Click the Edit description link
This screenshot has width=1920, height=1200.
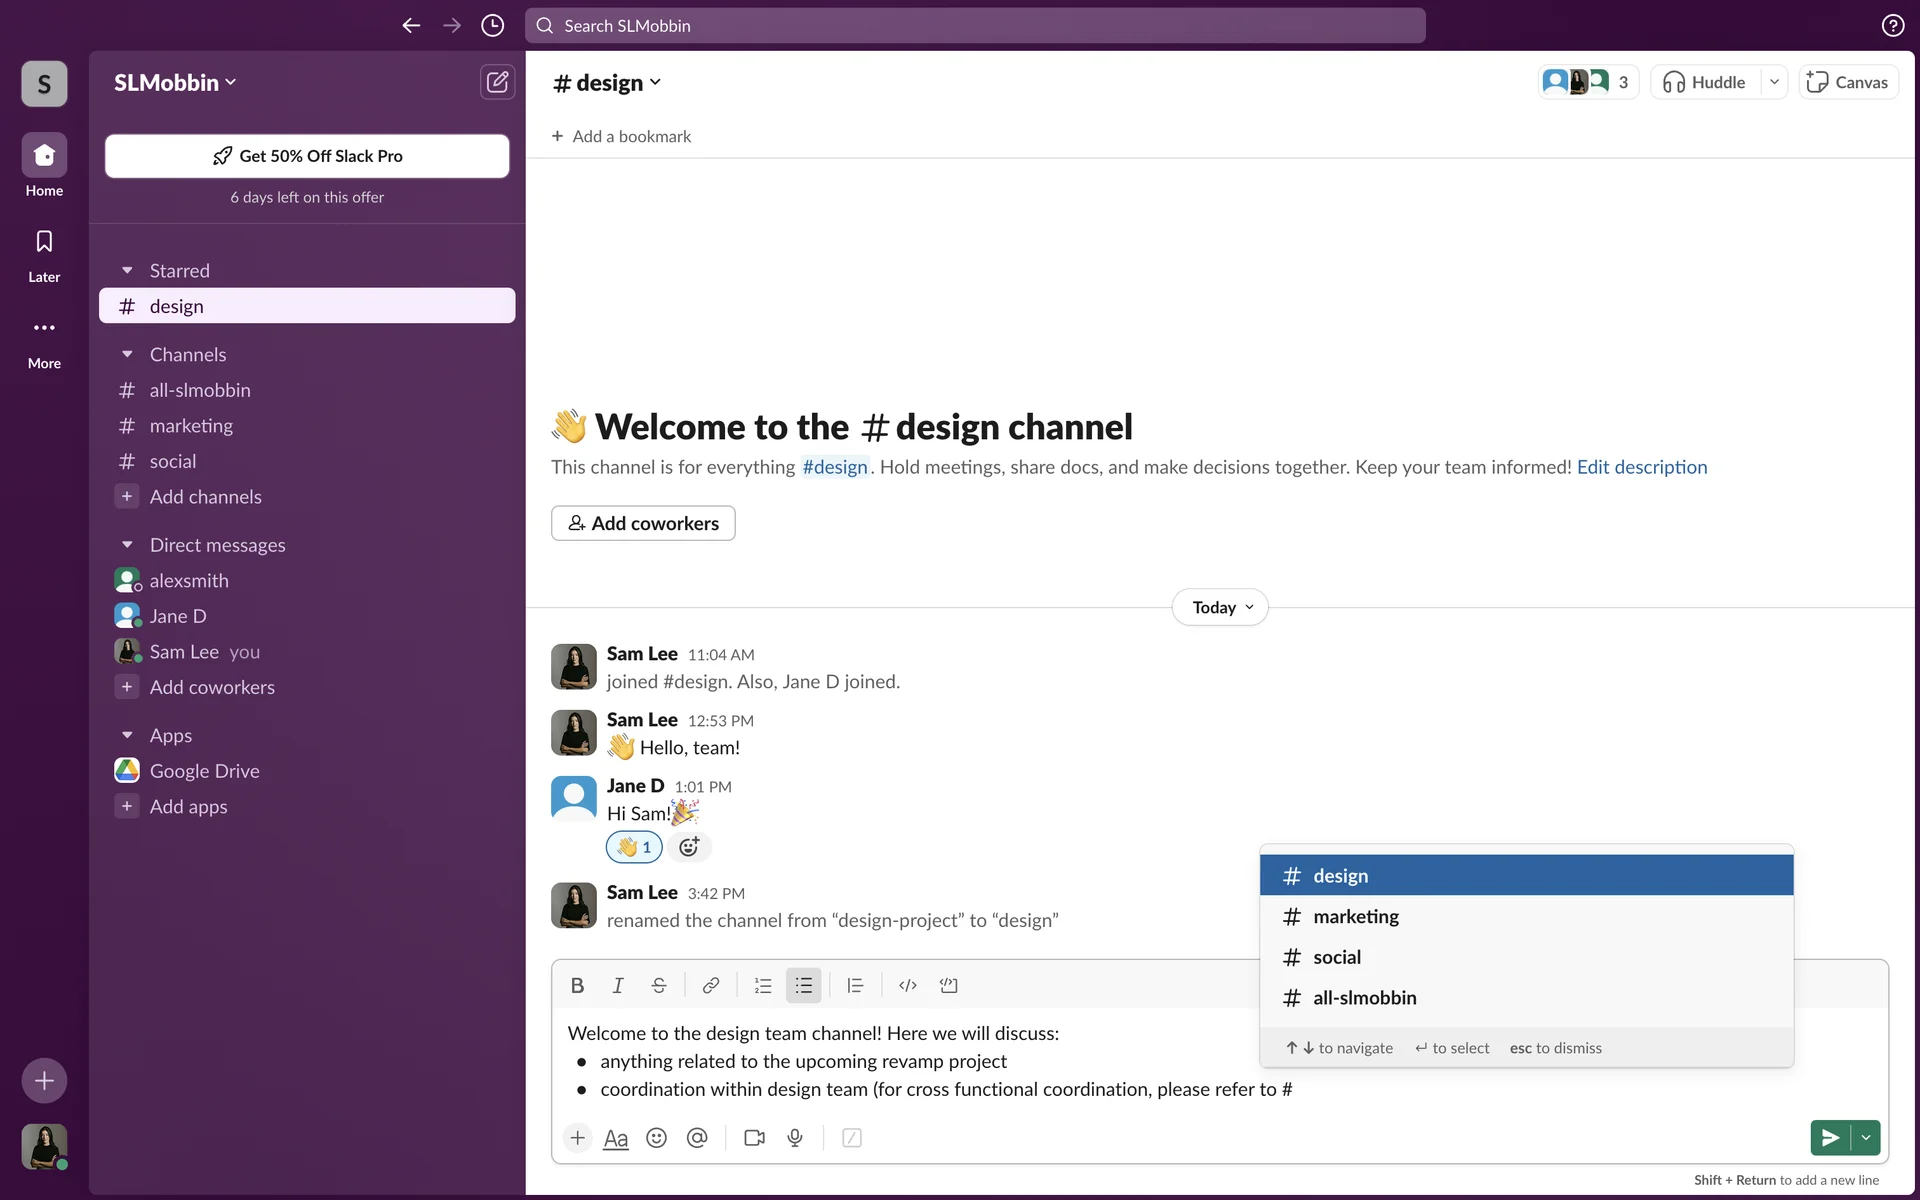point(1641,467)
